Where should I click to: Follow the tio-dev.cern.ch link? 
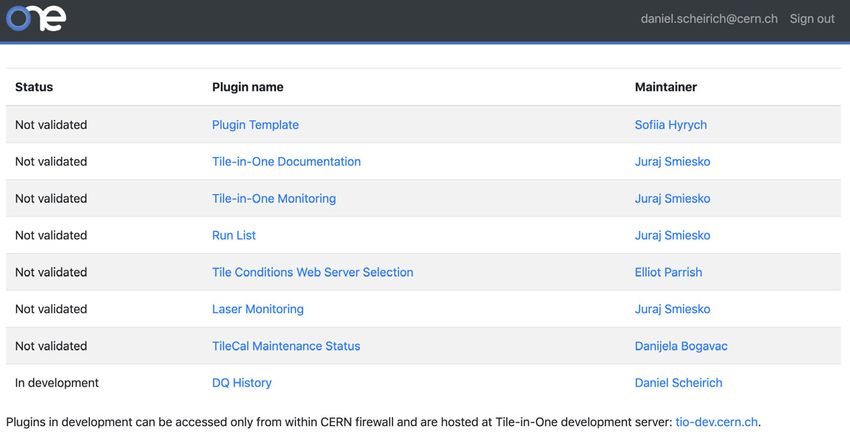click(716, 422)
